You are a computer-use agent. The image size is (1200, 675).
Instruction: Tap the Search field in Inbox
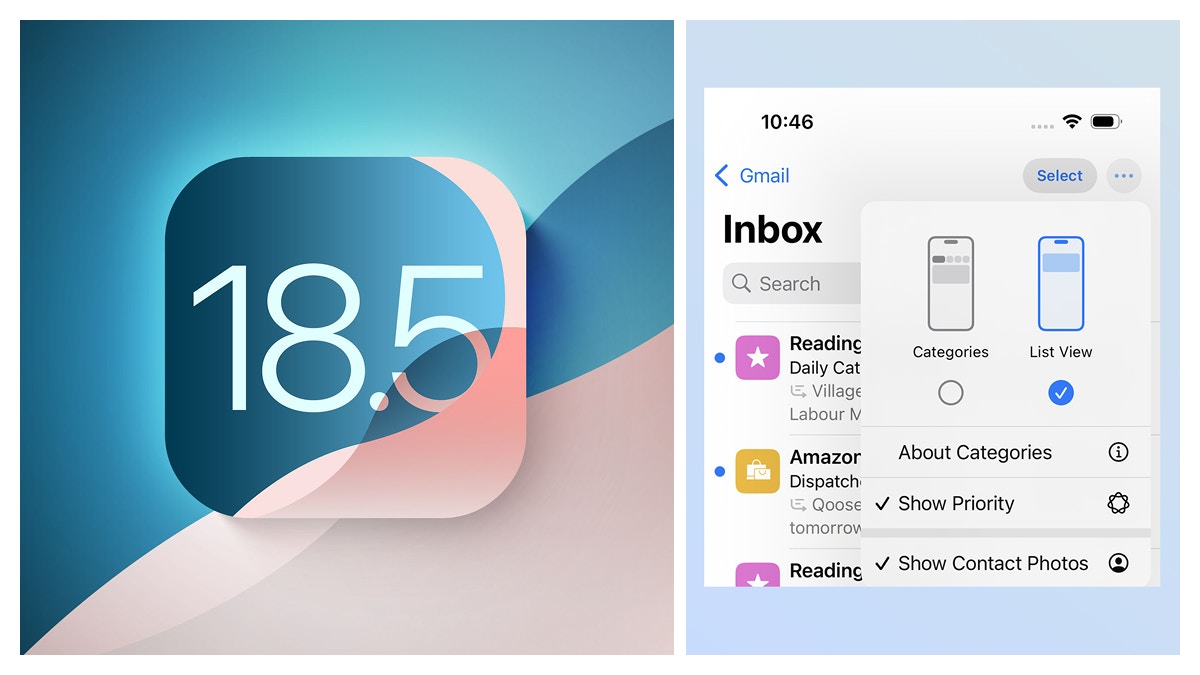click(792, 284)
